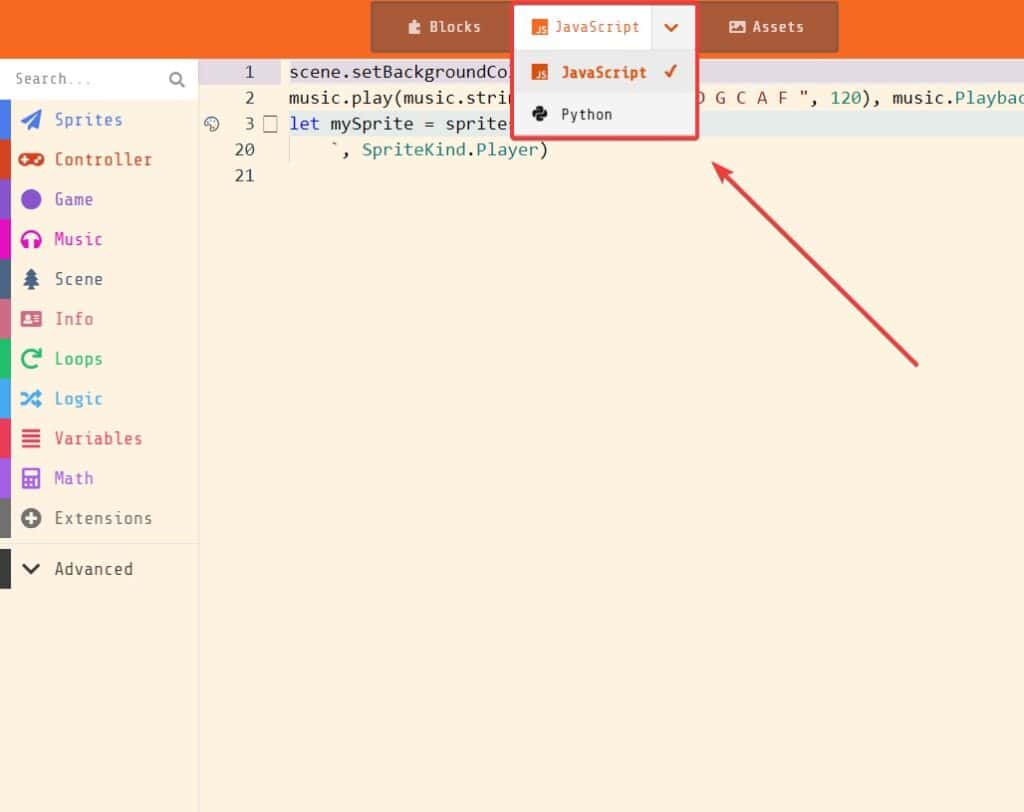Click the Variables category label
Viewport: 1024px width, 812px height.
pyautogui.click(x=100, y=438)
